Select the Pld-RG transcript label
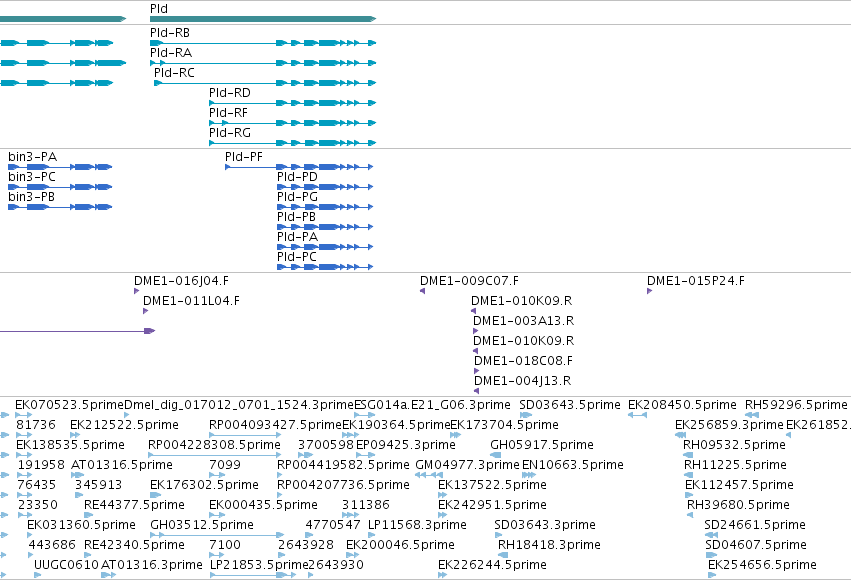This screenshot has width=851, height=580. (230, 133)
